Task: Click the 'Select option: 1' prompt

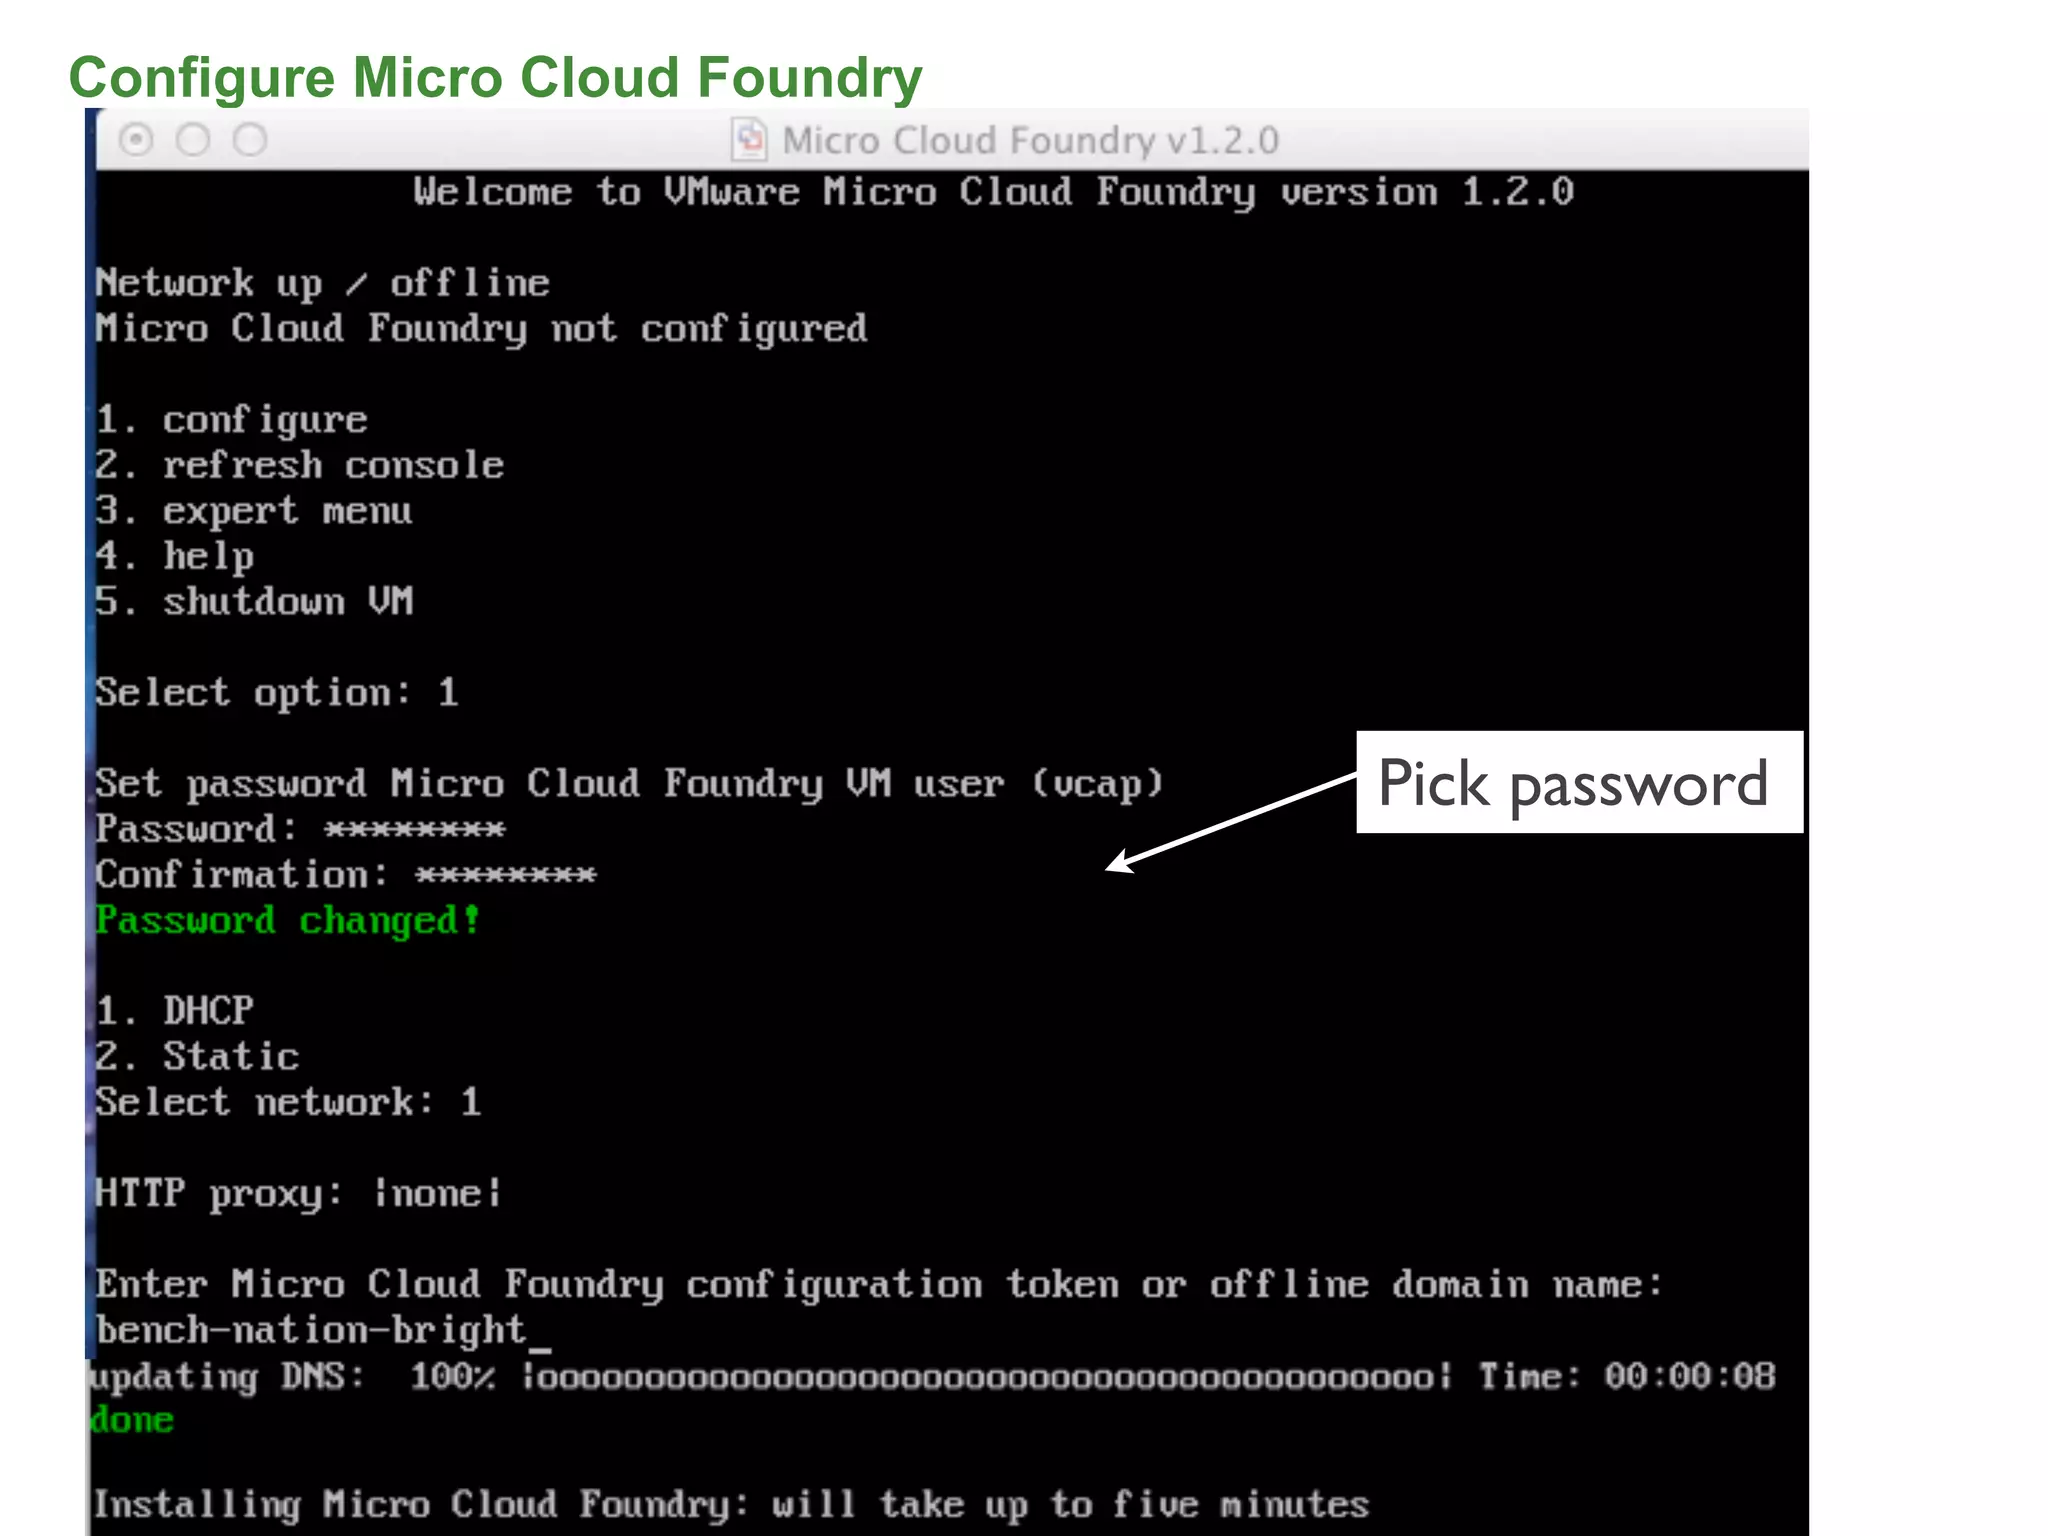Action: 277,693
